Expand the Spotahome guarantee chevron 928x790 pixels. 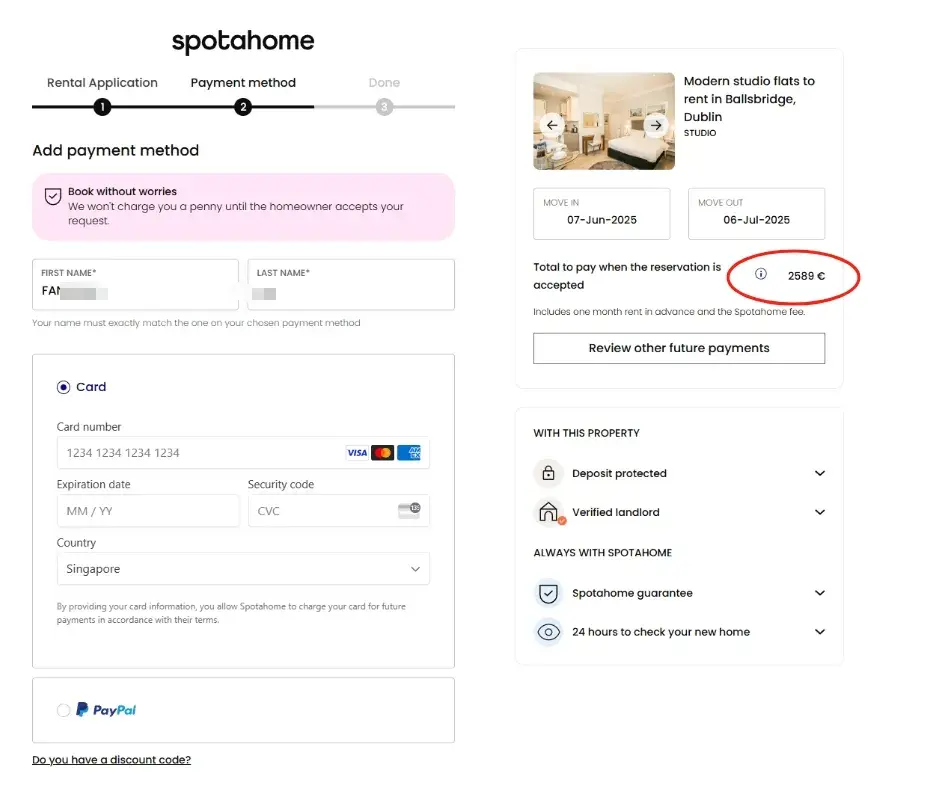[x=820, y=593]
